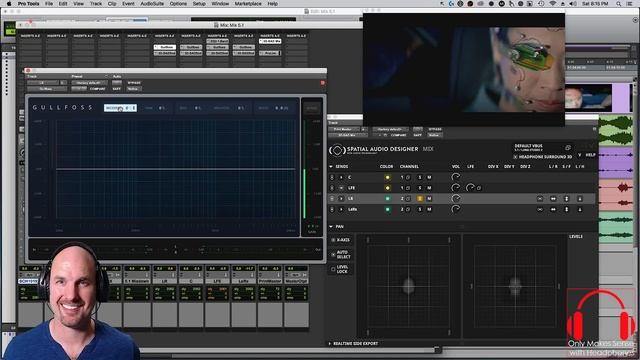The image size is (640, 360).
Task: Expand the LFE send row arrow
Action: (341, 188)
